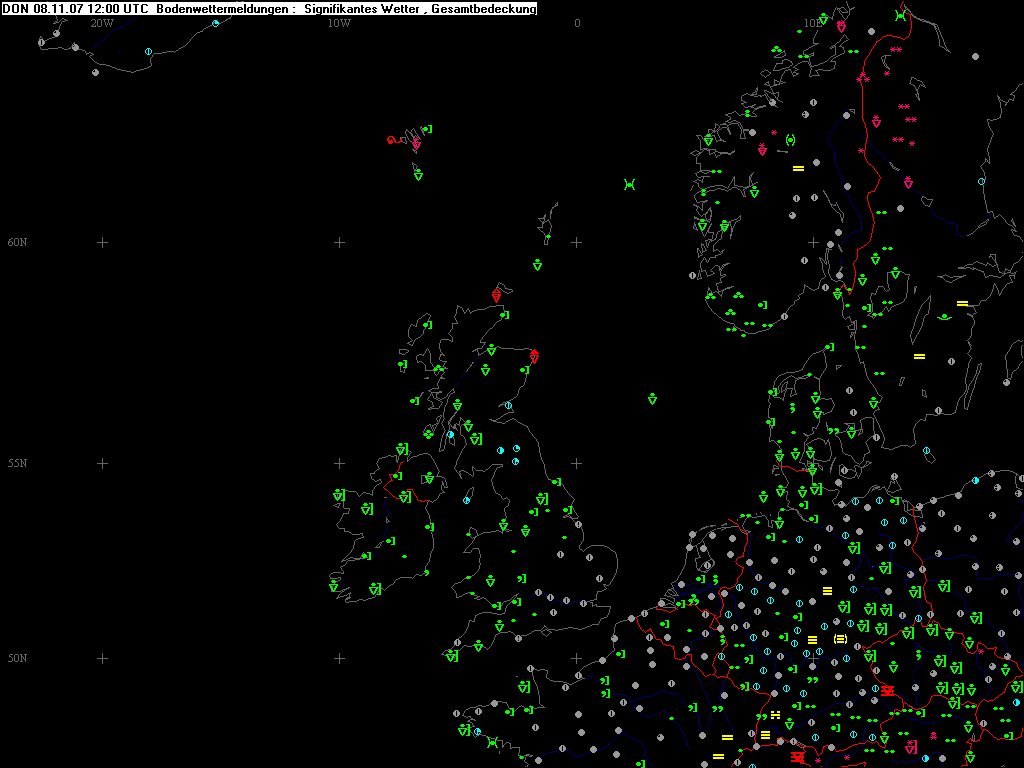Select the 55N latitude label
The image size is (1024, 768).
(x=17, y=463)
